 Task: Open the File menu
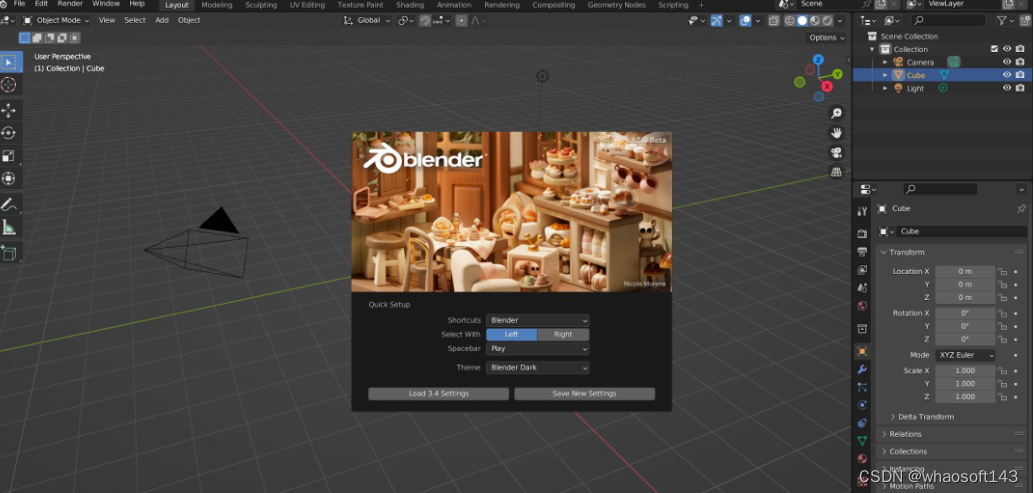(x=19, y=4)
